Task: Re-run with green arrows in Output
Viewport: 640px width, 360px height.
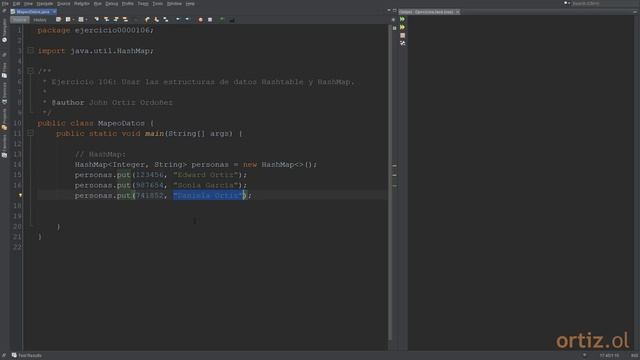Action: [402, 19]
